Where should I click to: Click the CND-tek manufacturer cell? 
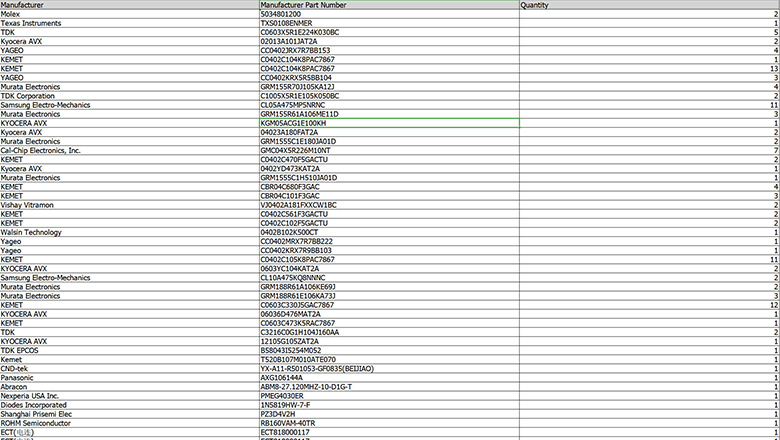129,368
